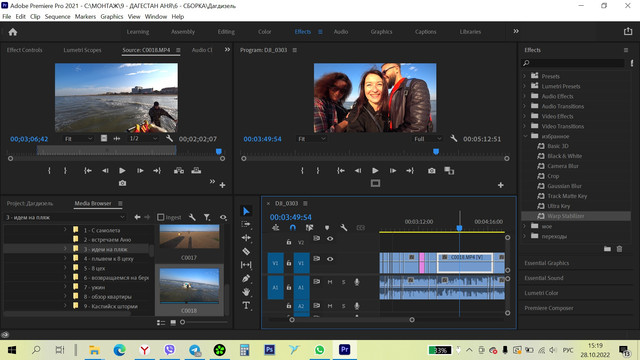The height and width of the screenshot is (360, 640).
Task: Open Media Browser path dropdown
Action: point(65,217)
